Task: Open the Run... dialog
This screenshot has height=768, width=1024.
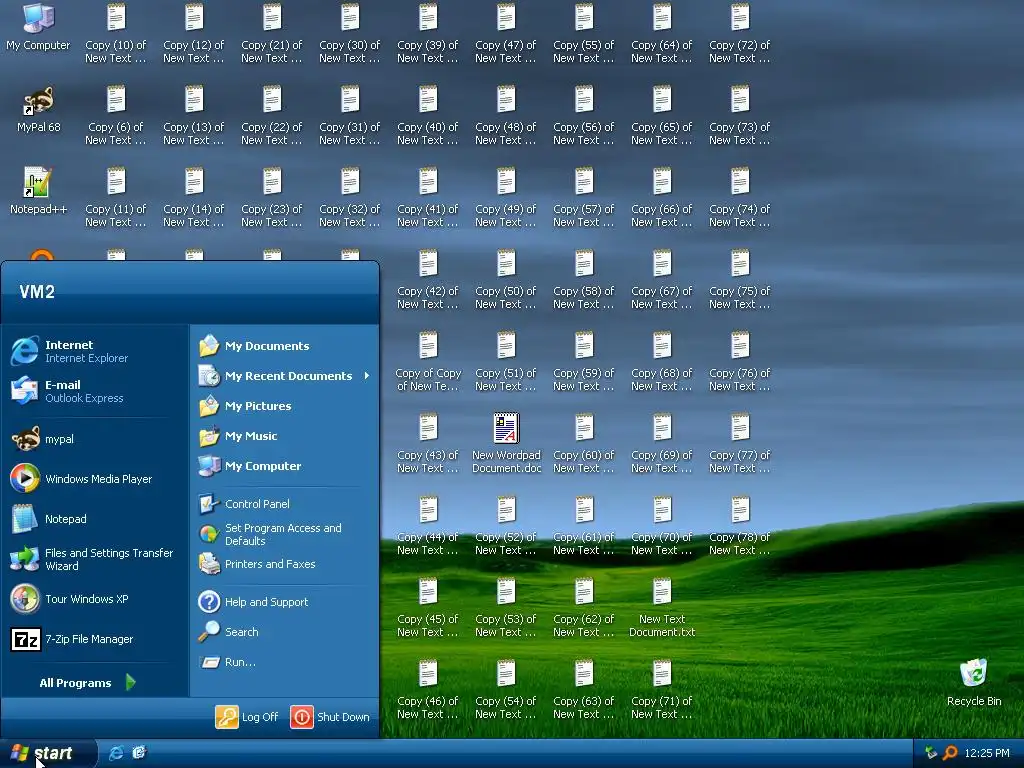Action: coord(285,662)
